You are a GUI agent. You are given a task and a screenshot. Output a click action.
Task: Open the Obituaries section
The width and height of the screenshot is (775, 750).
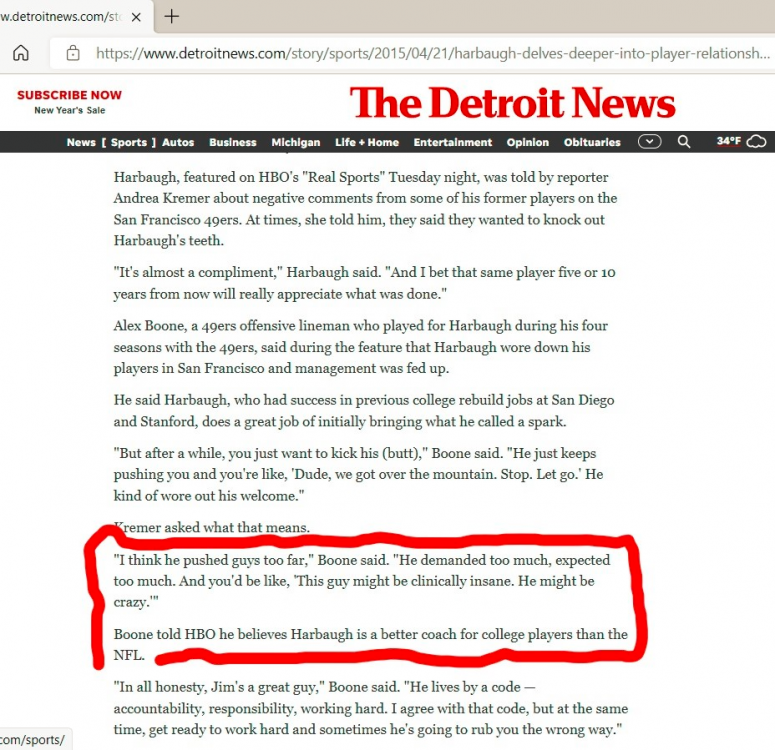pyautogui.click(x=592, y=142)
